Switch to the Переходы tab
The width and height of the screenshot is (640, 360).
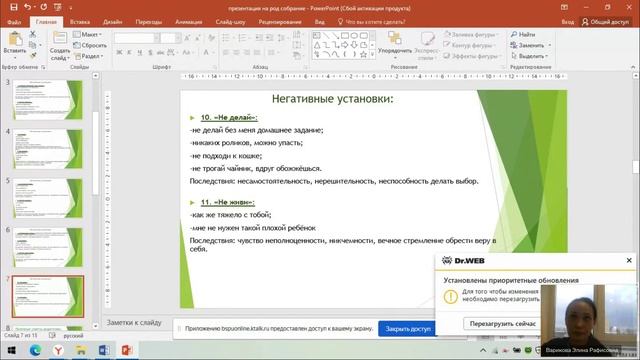[149, 22]
